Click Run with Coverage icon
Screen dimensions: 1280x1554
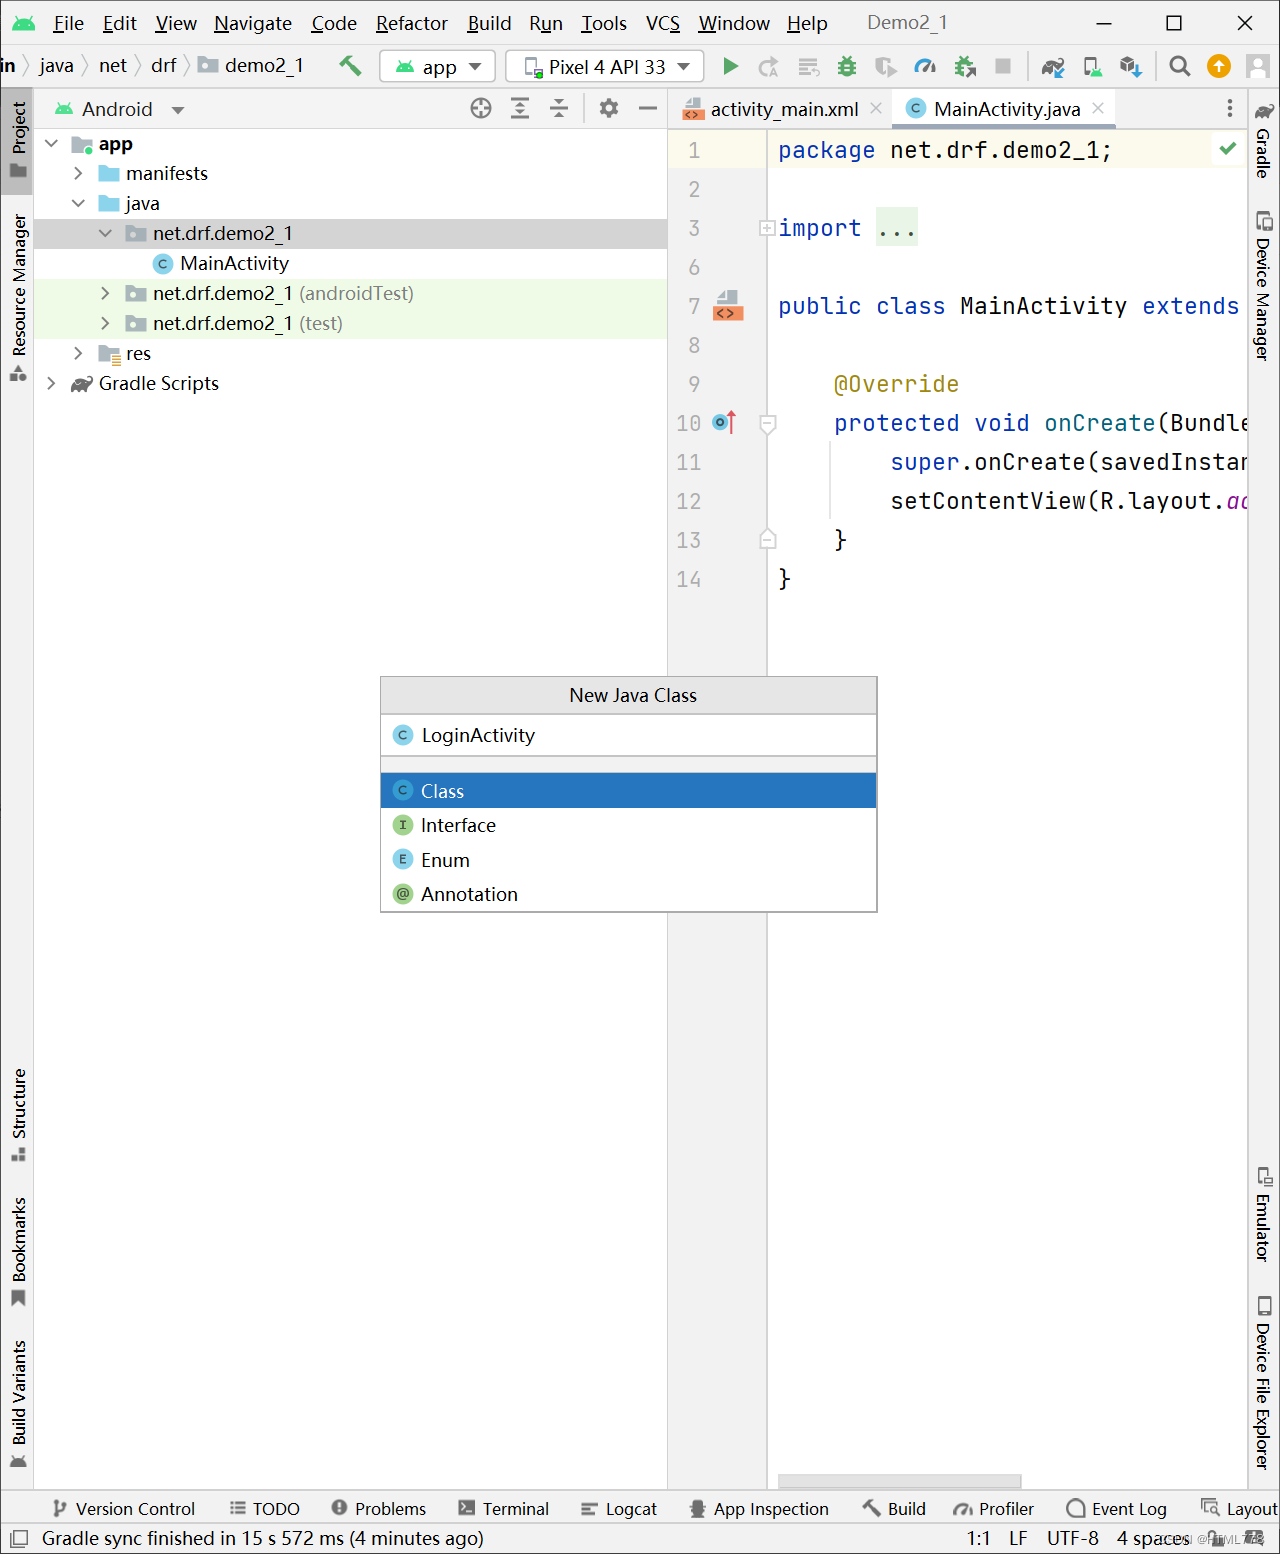click(x=886, y=66)
